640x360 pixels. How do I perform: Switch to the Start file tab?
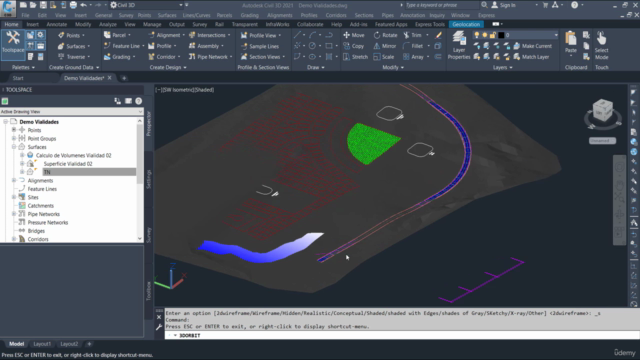[x=18, y=78]
